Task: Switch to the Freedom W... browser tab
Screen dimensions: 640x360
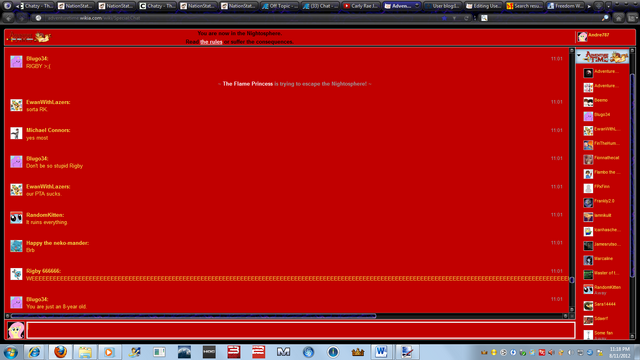Action: pyautogui.click(x=565, y=6)
